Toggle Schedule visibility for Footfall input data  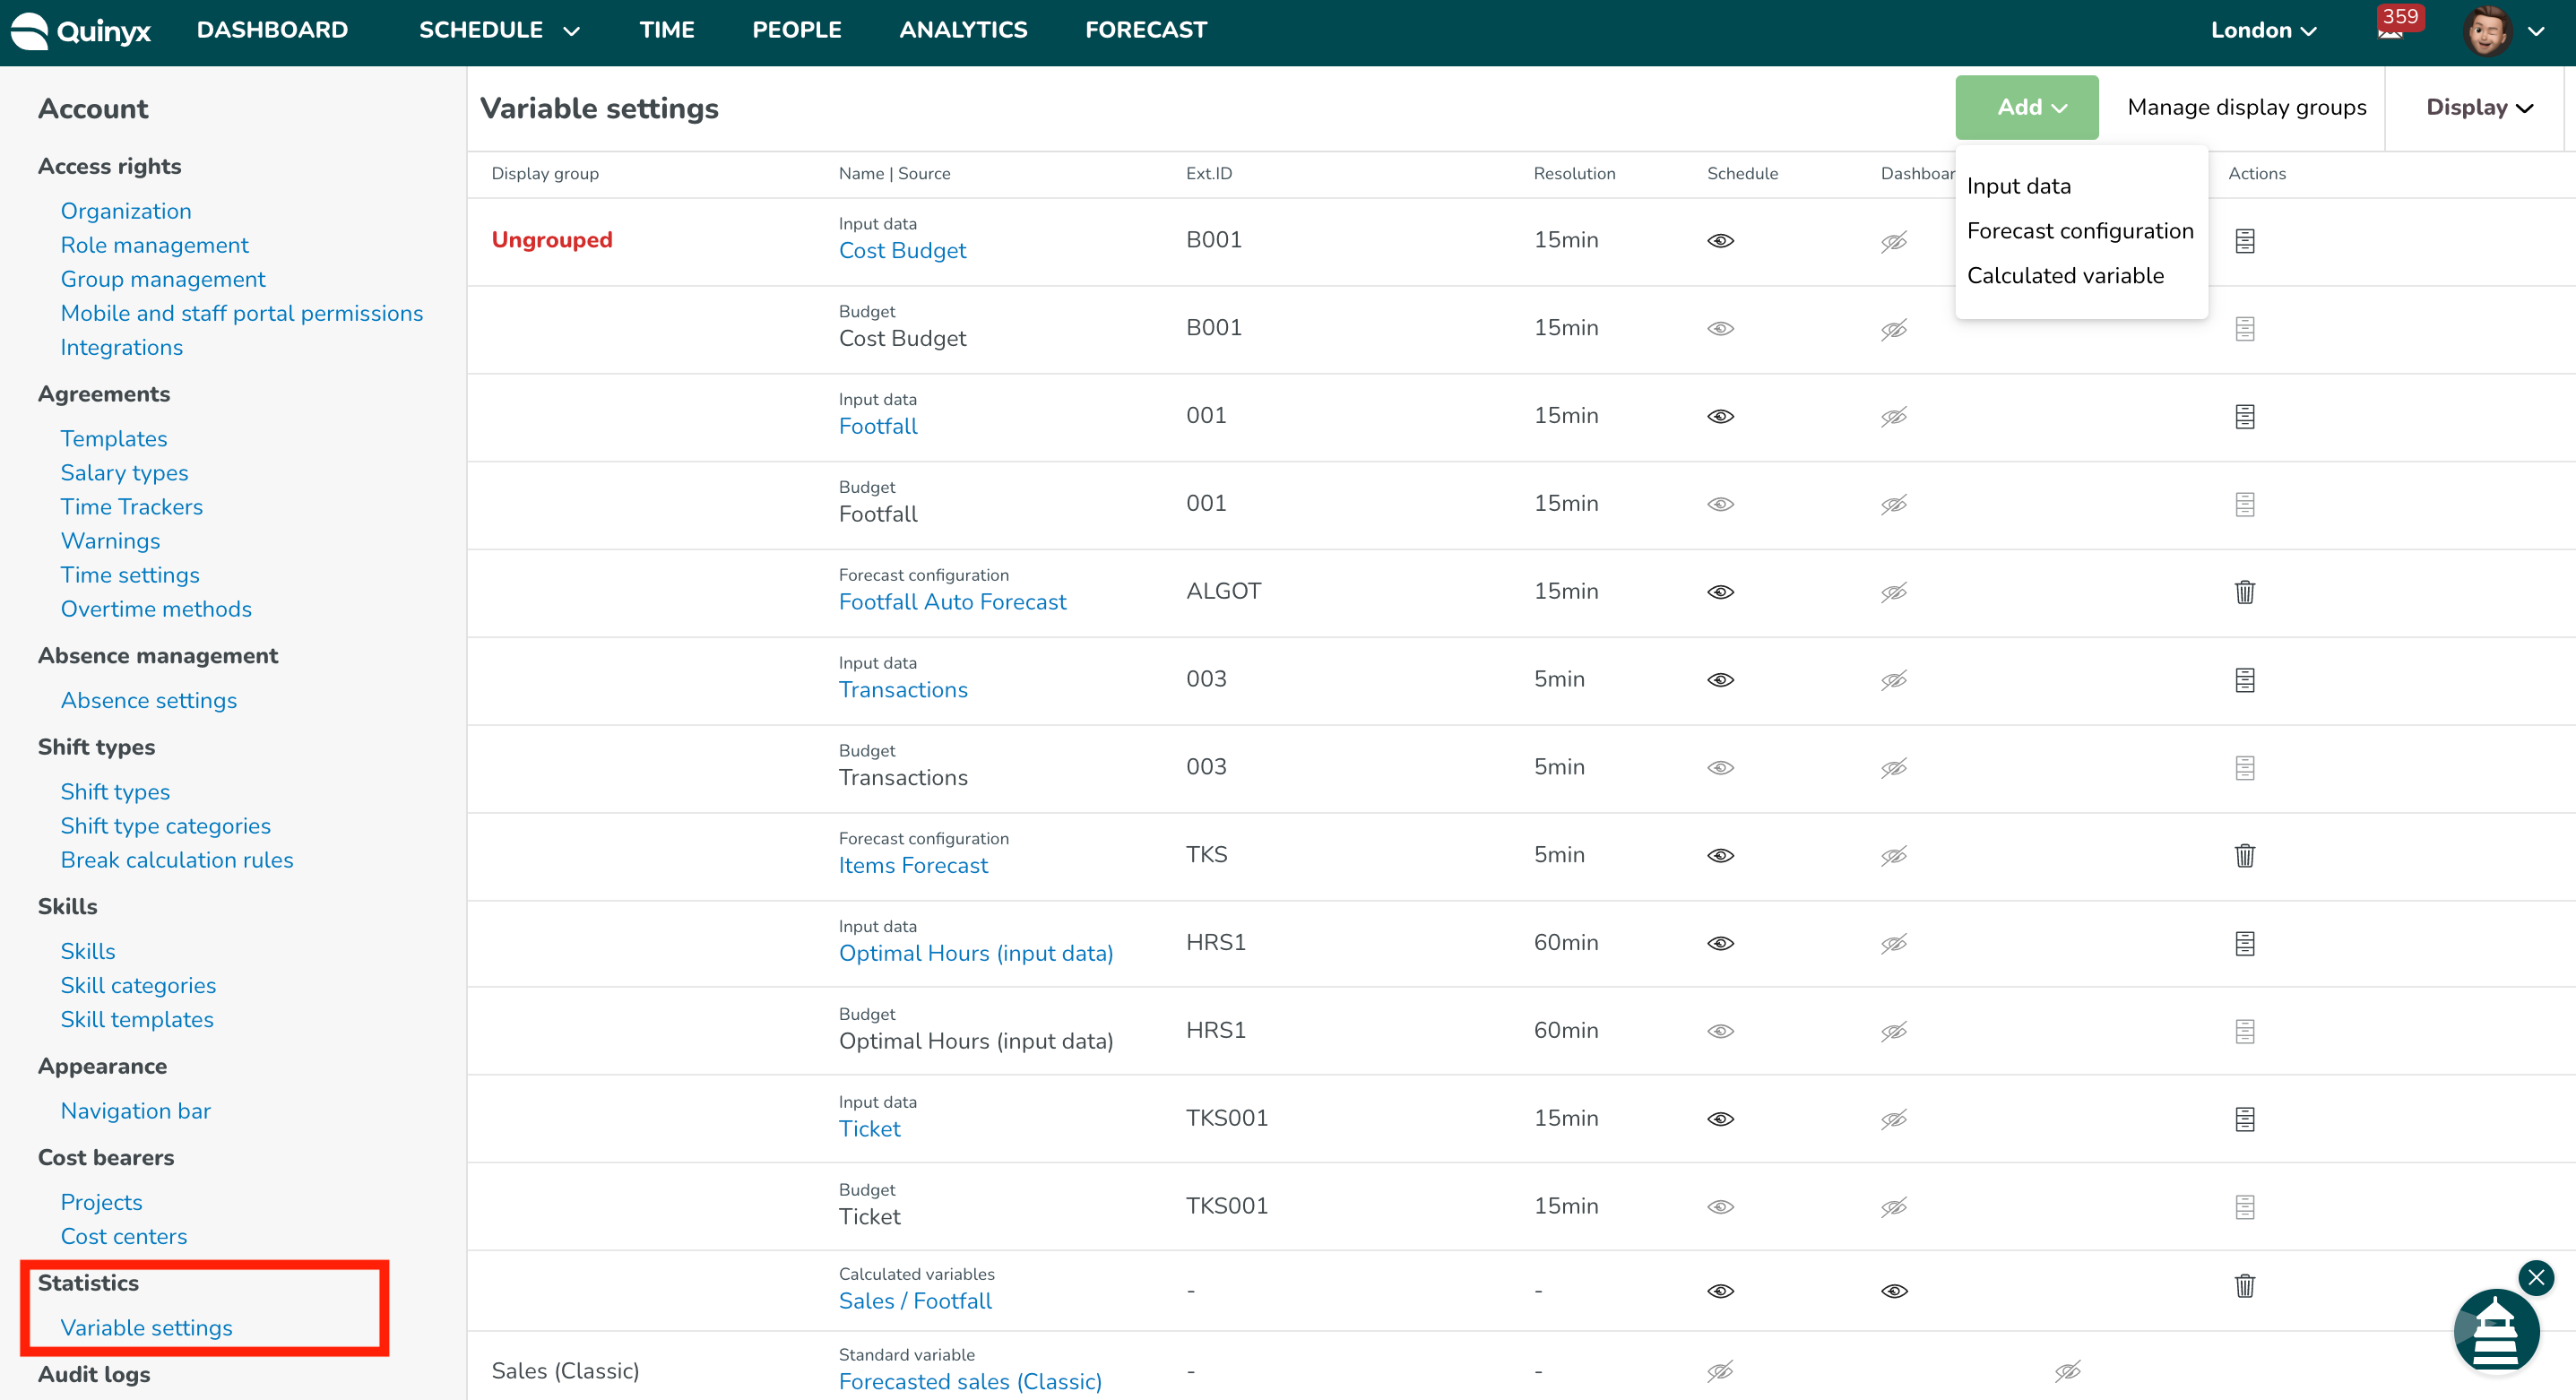pos(1721,417)
